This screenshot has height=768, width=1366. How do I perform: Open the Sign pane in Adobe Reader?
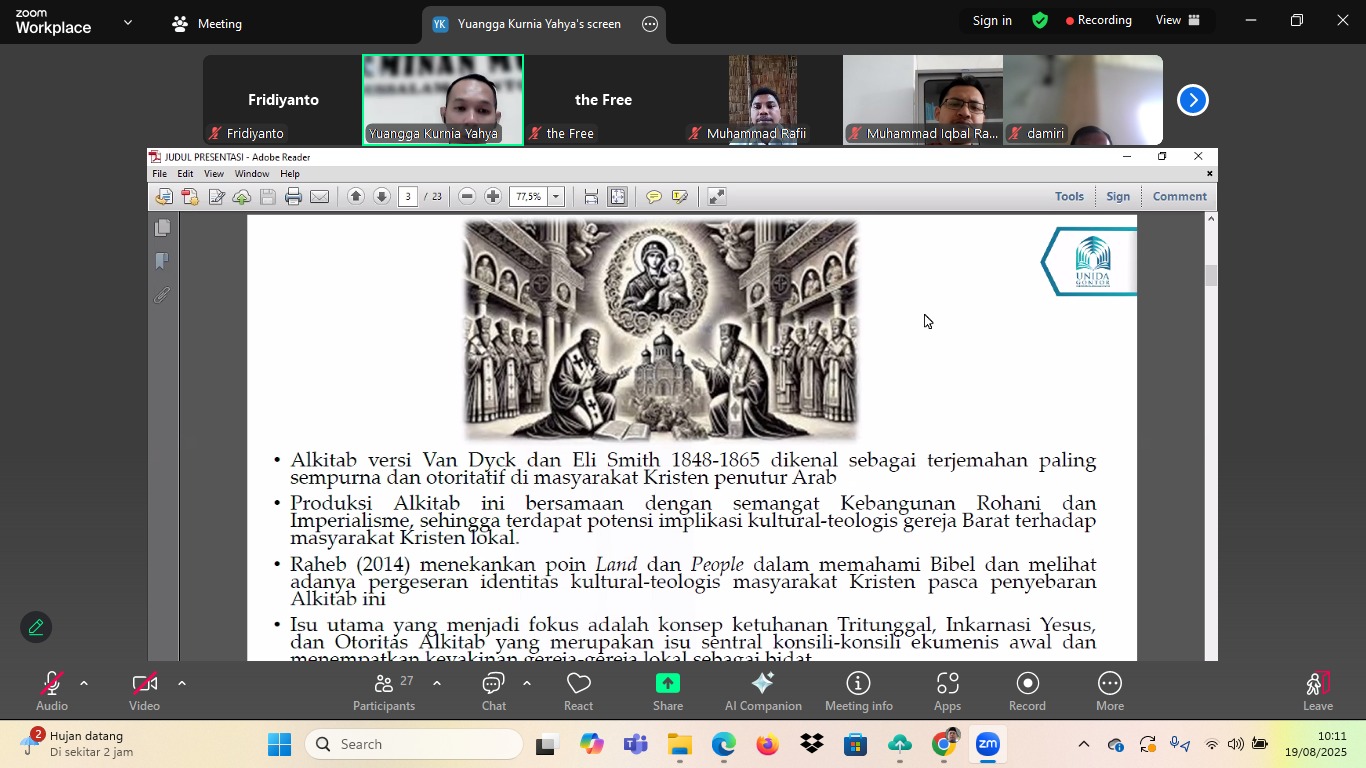coord(1118,197)
